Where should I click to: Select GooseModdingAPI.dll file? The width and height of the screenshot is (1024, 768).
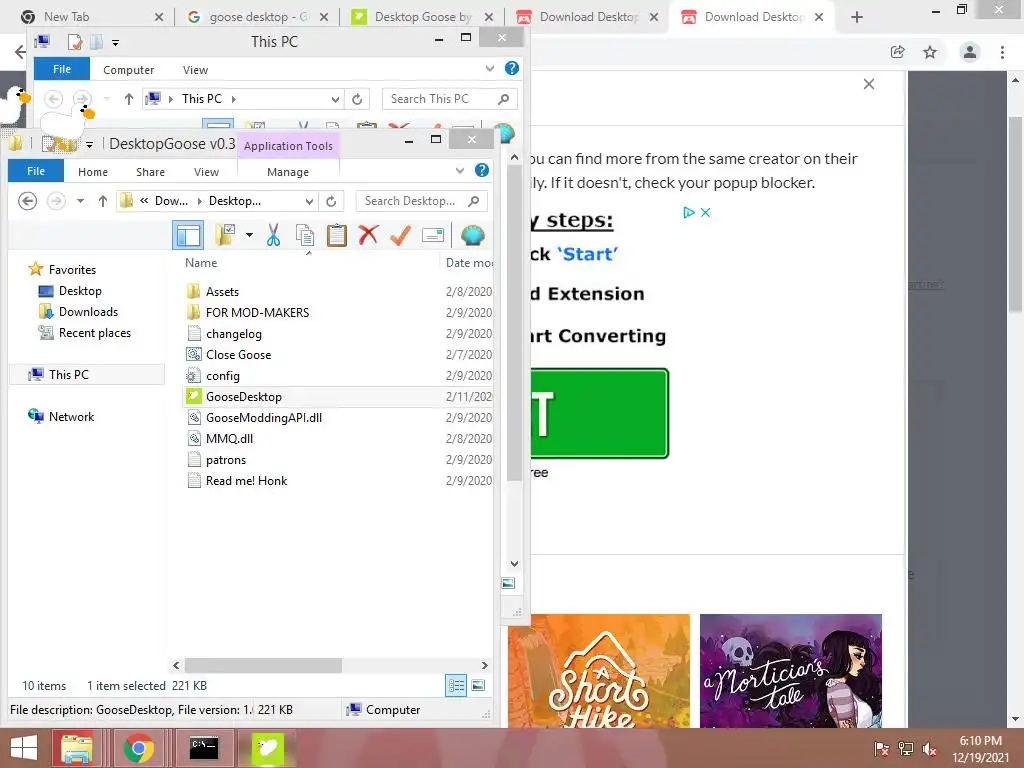point(264,417)
